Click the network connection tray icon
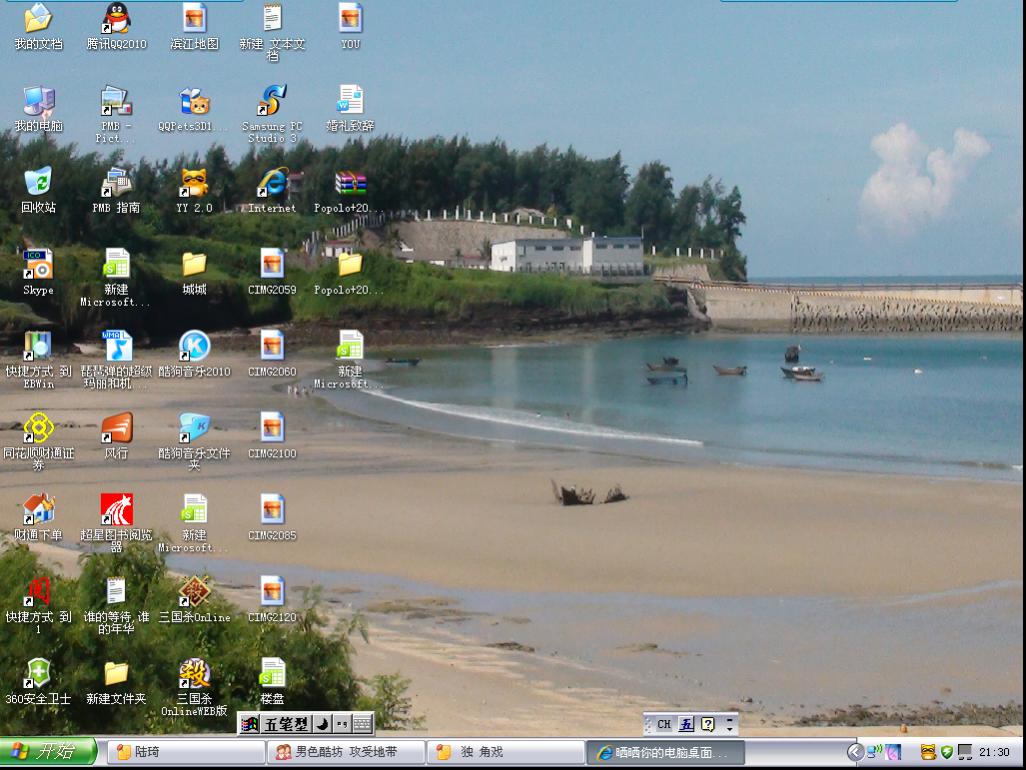Viewport: 1026px width, 770px height. pyautogui.click(x=873, y=752)
